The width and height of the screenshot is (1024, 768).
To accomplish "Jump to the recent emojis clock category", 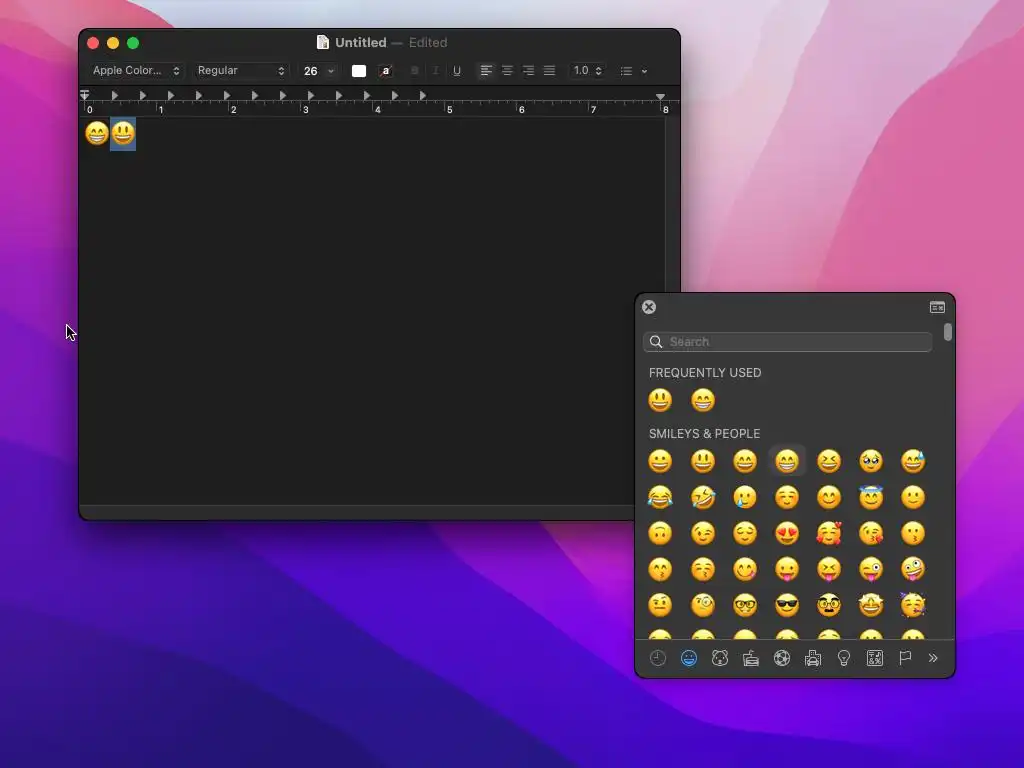I will coord(658,658).
